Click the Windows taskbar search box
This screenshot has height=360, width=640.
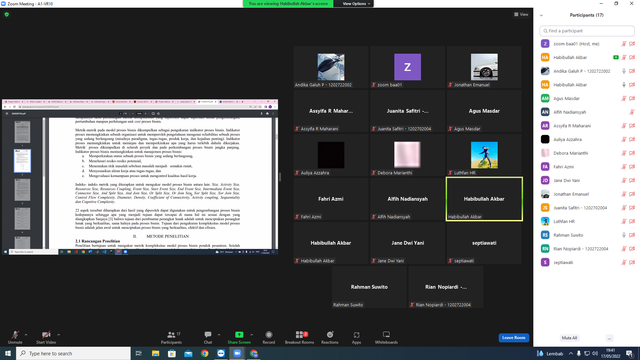tap(73, 353)
